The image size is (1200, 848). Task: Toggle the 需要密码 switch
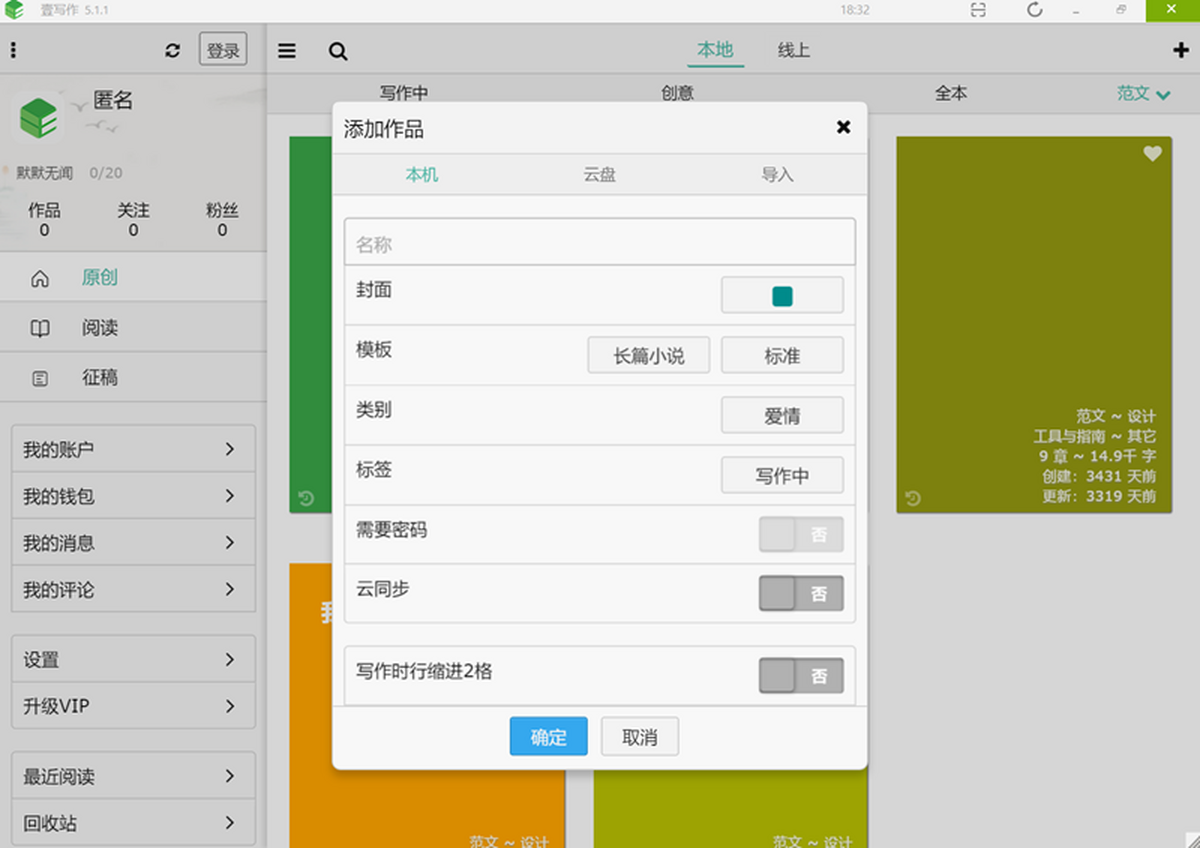click(801, 535)
